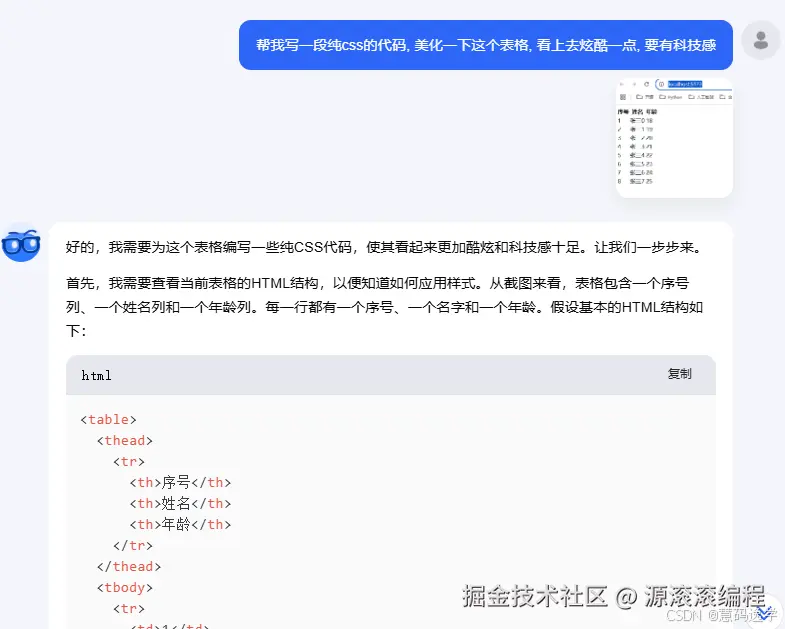Click the blue user message bubble
Image resolution: width=785 pixels, height=629 pixels.
[486, 45]
